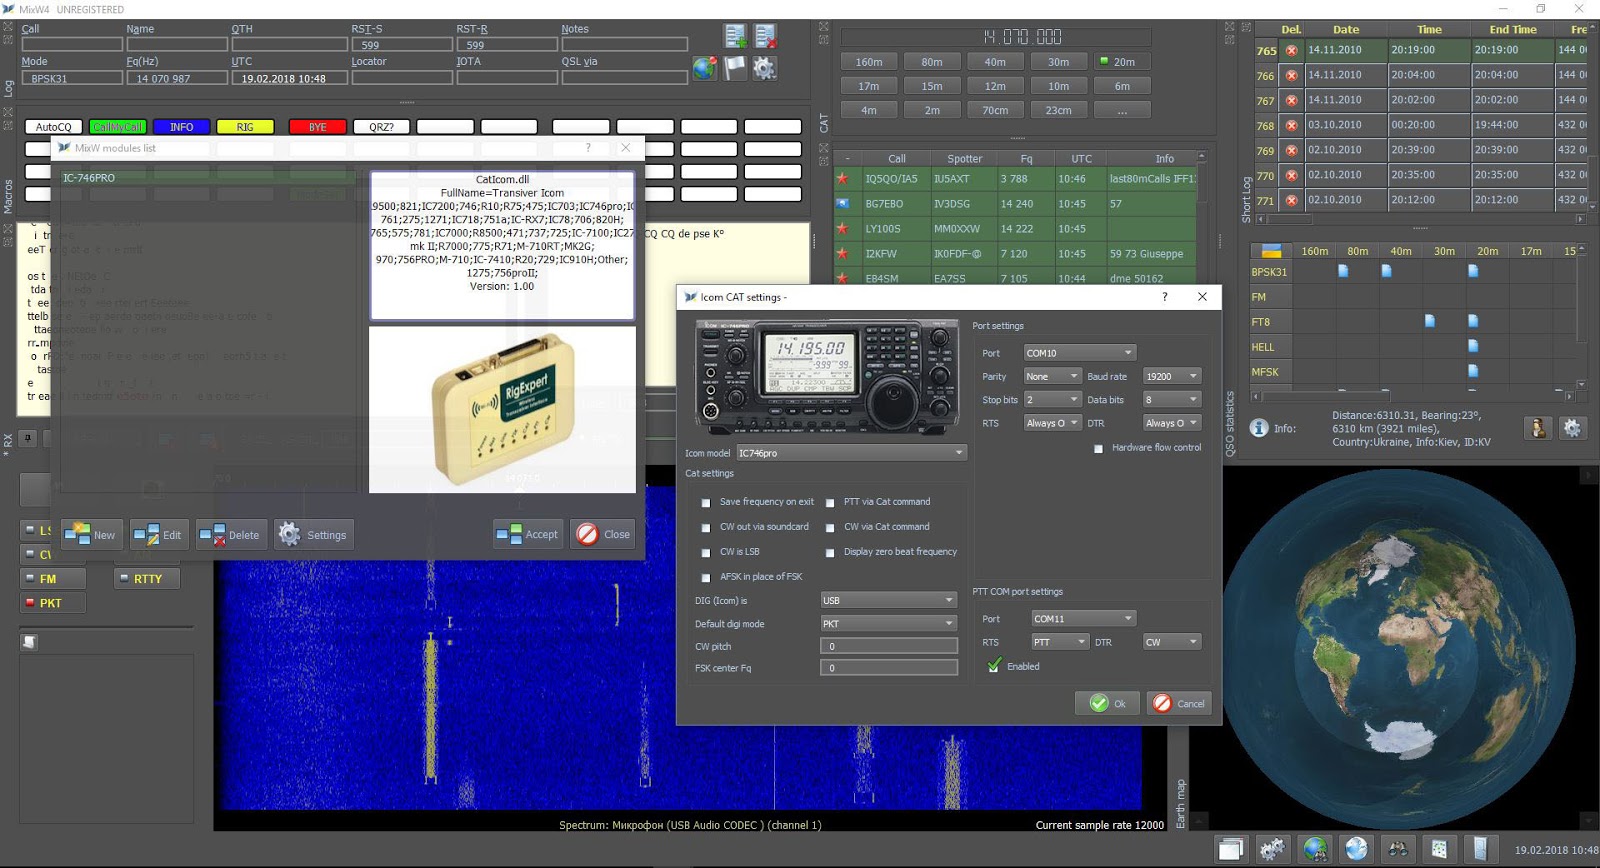
Task: Click the add log entry icon
Action: (736, 37)
